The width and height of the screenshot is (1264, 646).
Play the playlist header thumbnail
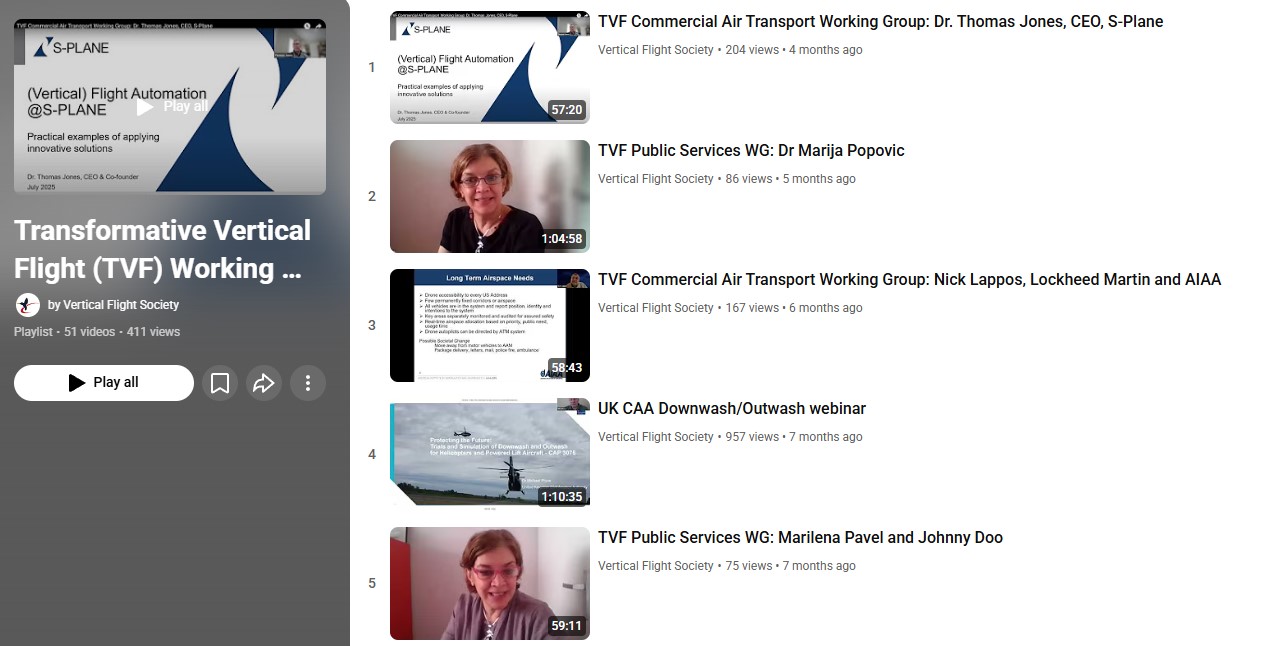170,106
